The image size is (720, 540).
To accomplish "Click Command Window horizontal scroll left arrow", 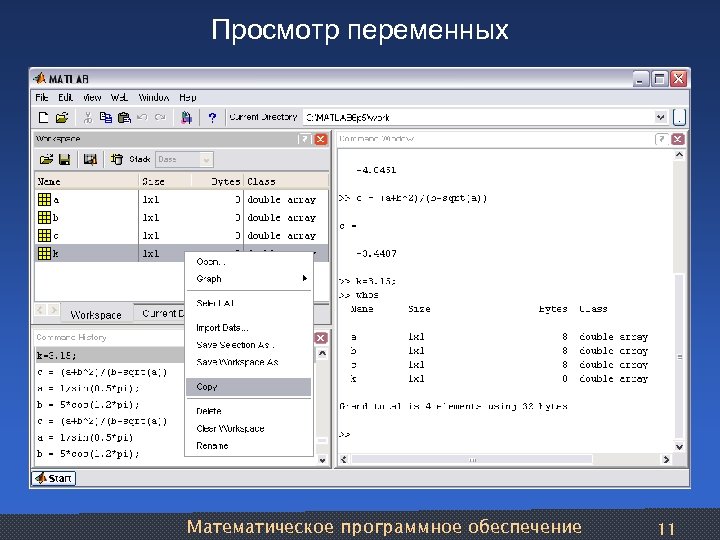I will pos(343,459).
